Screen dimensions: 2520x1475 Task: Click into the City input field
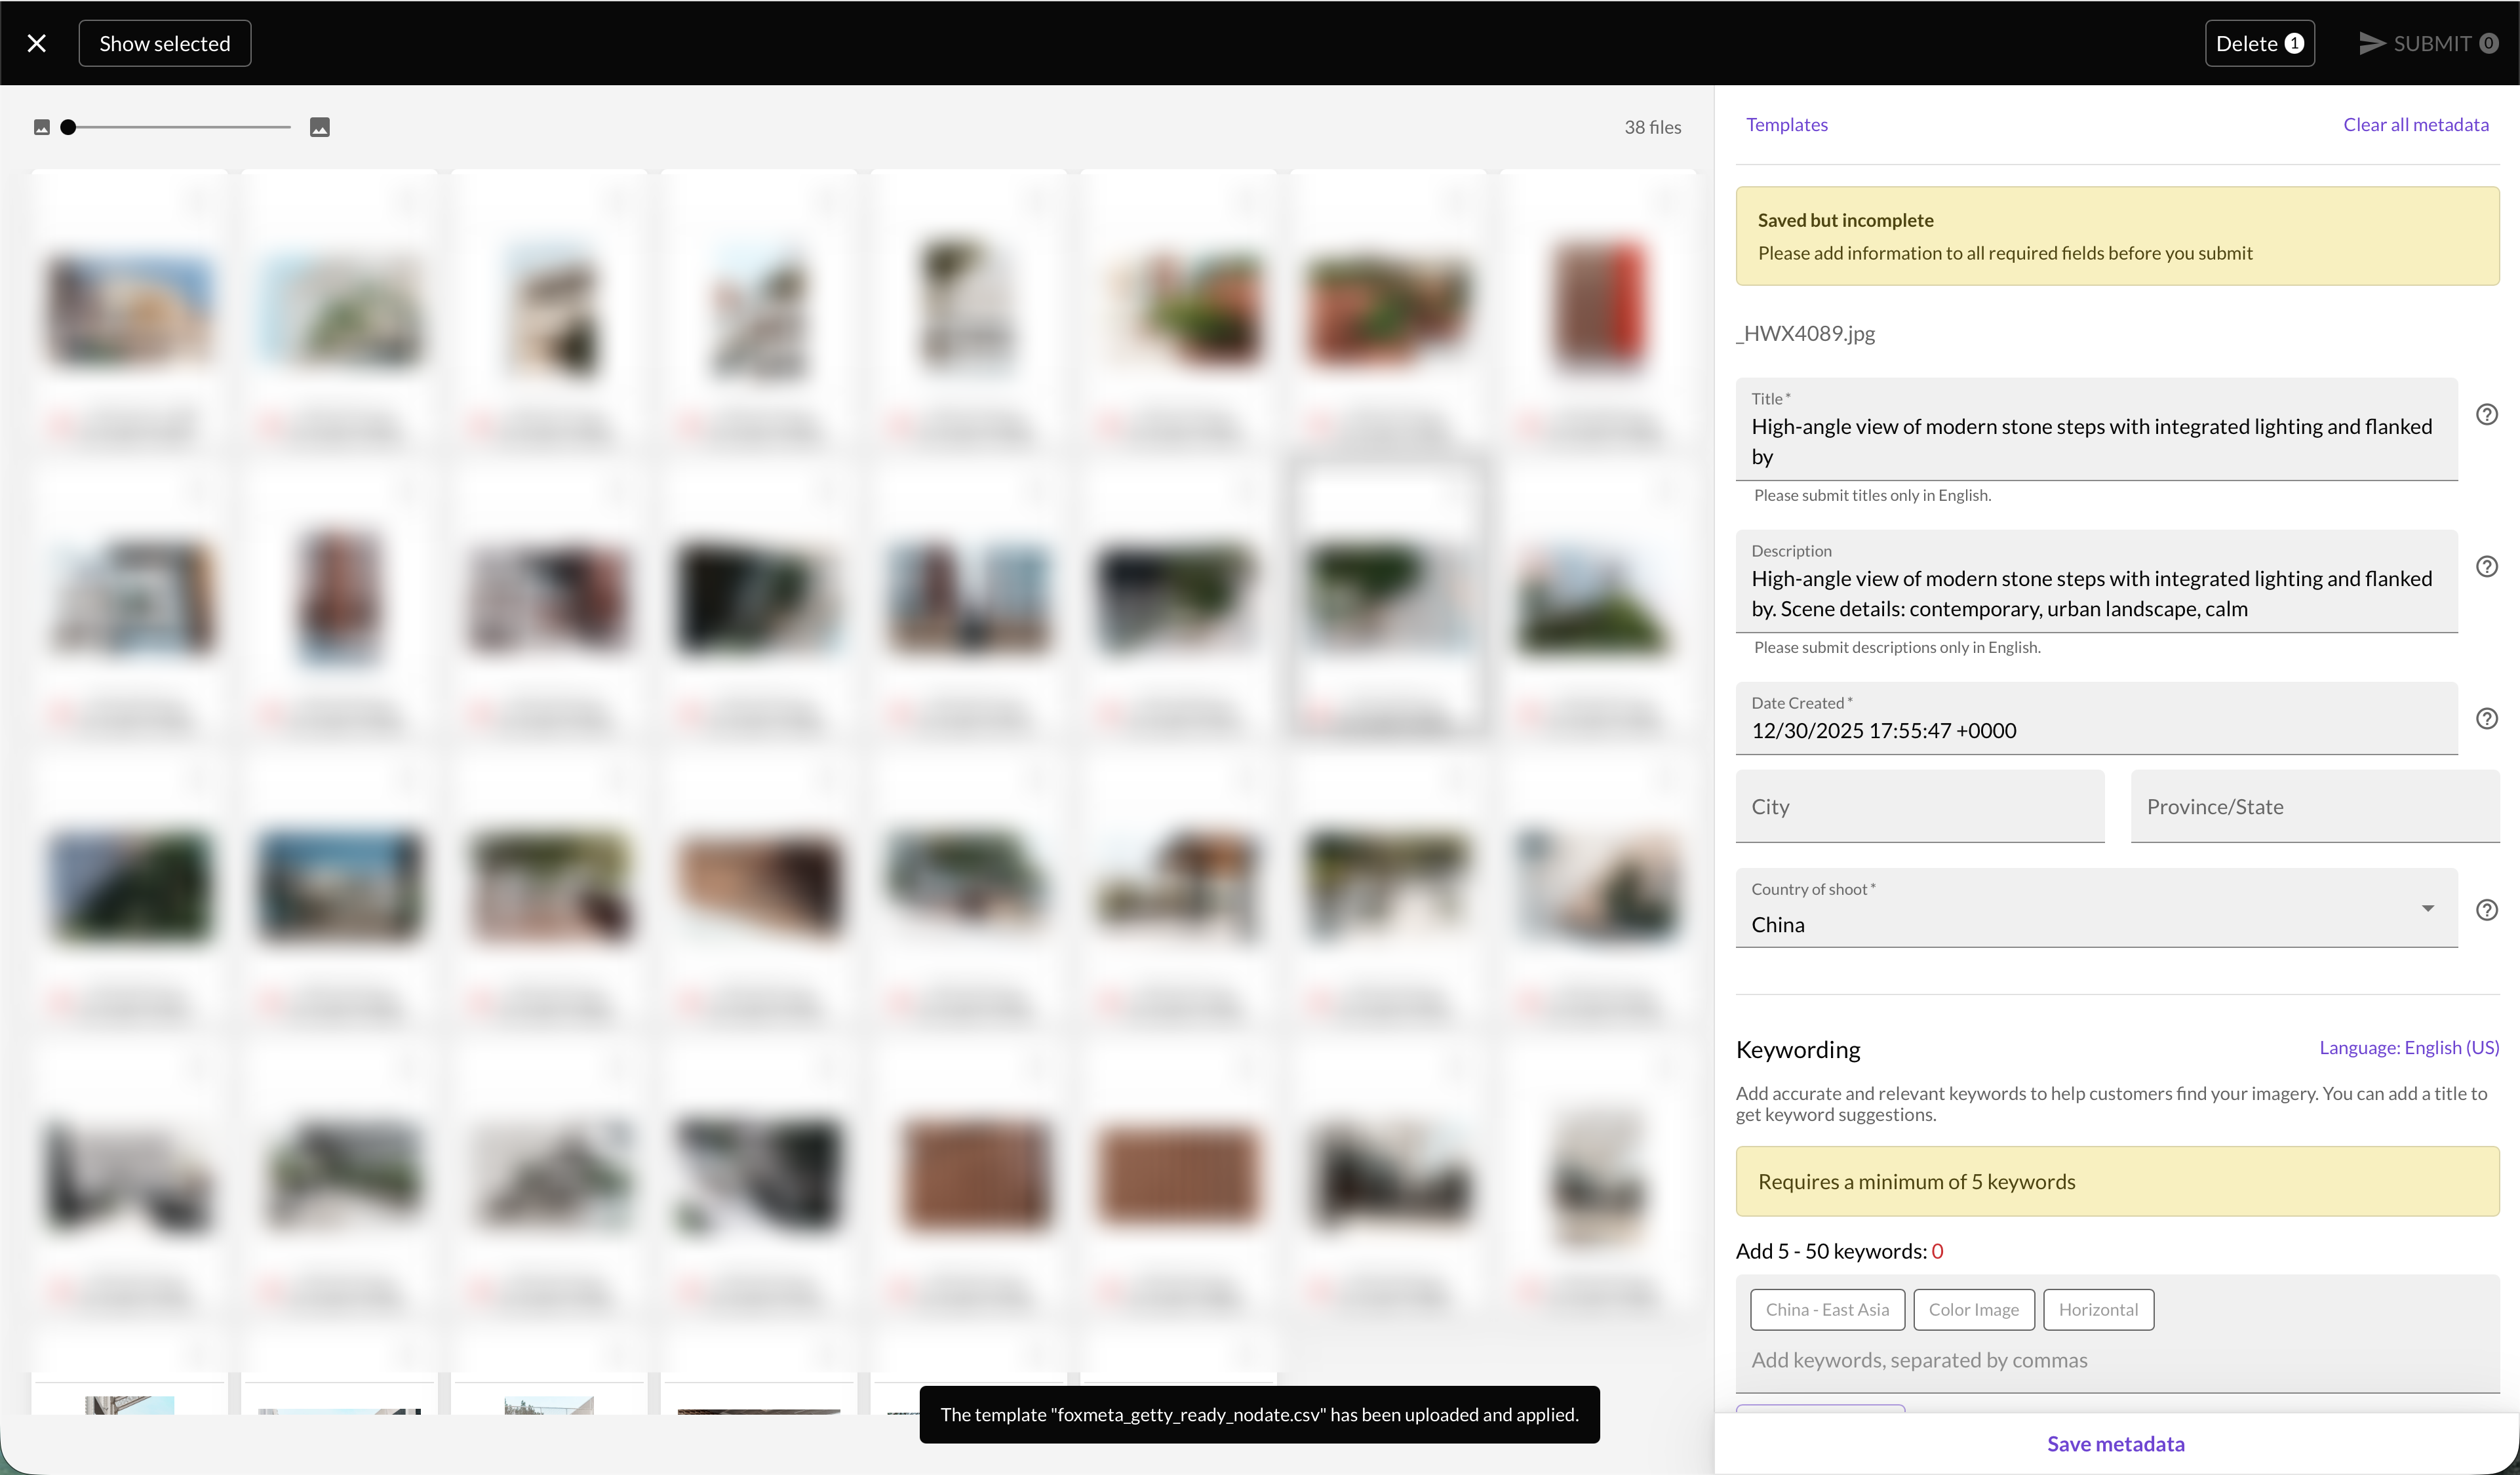point(1919,806)
